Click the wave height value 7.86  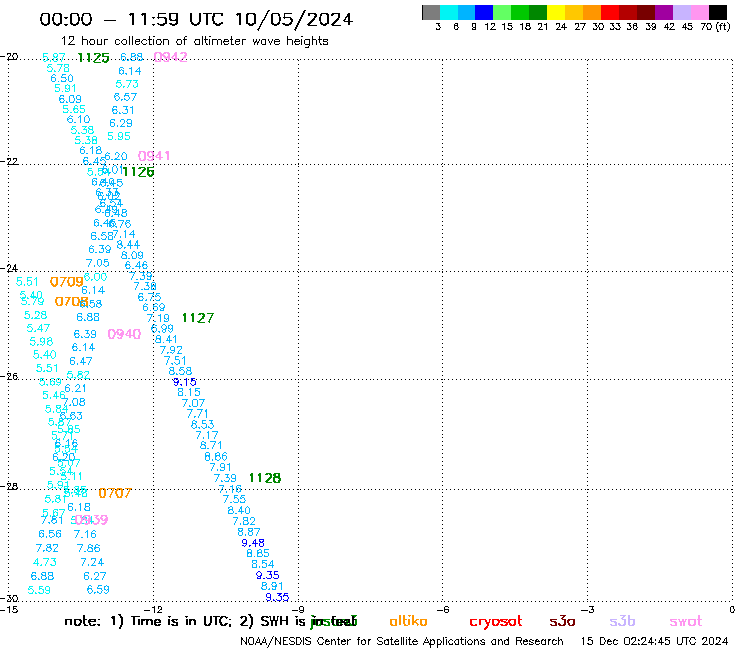pyautogui.click(x=89, y=549)
